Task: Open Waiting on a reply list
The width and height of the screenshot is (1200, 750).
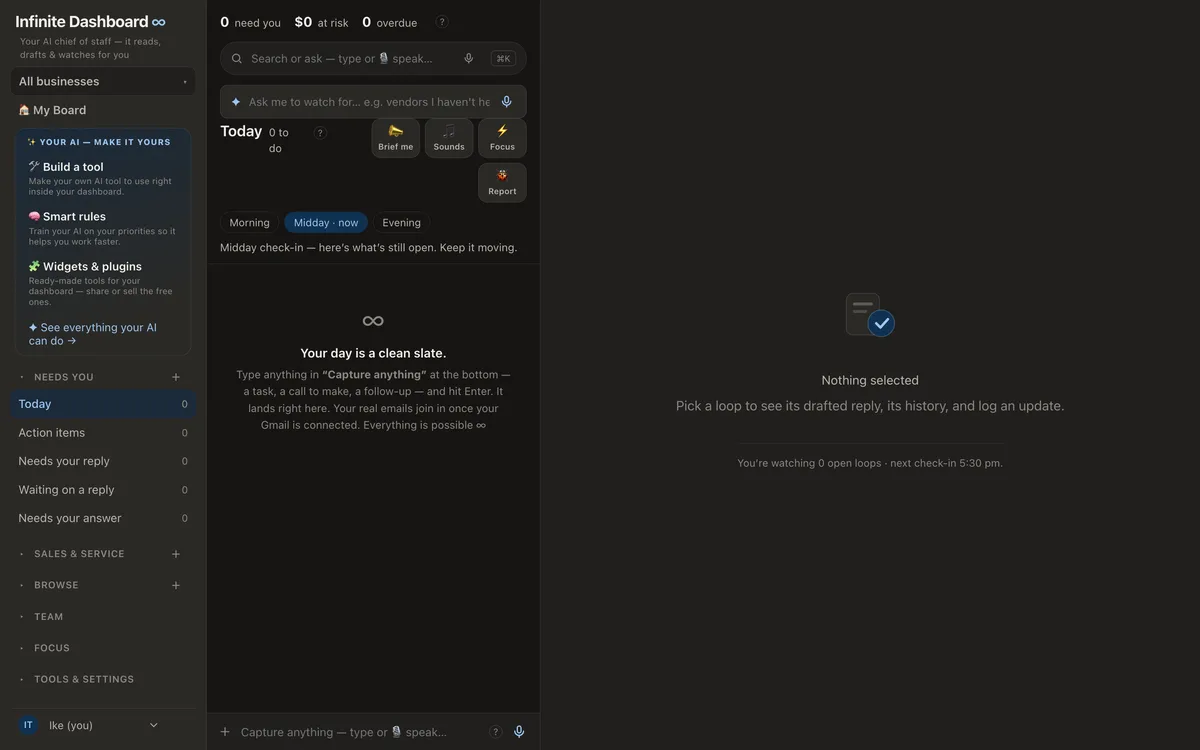Action: 103,490
